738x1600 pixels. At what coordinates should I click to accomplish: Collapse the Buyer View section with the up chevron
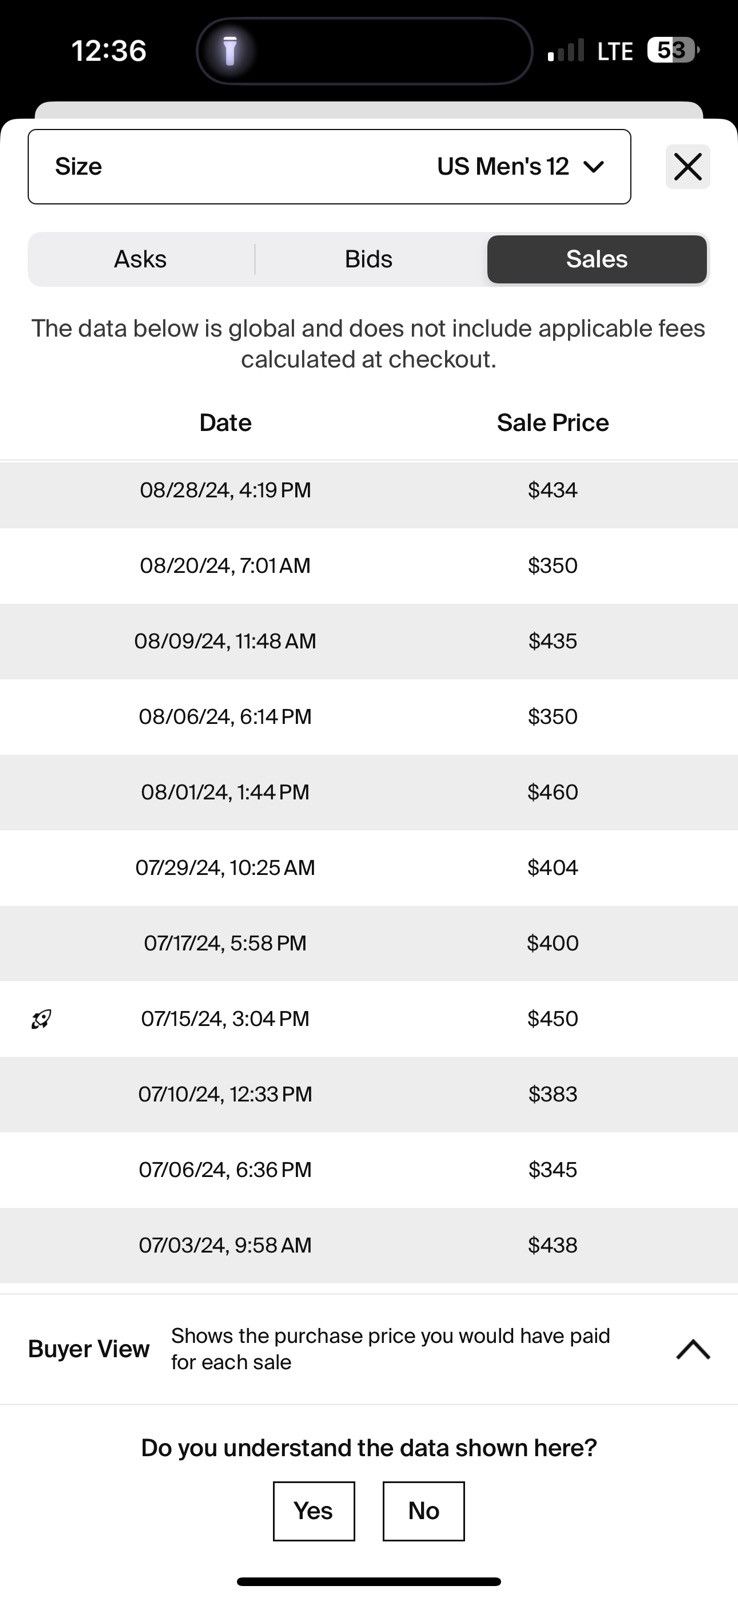point(693,1349)
